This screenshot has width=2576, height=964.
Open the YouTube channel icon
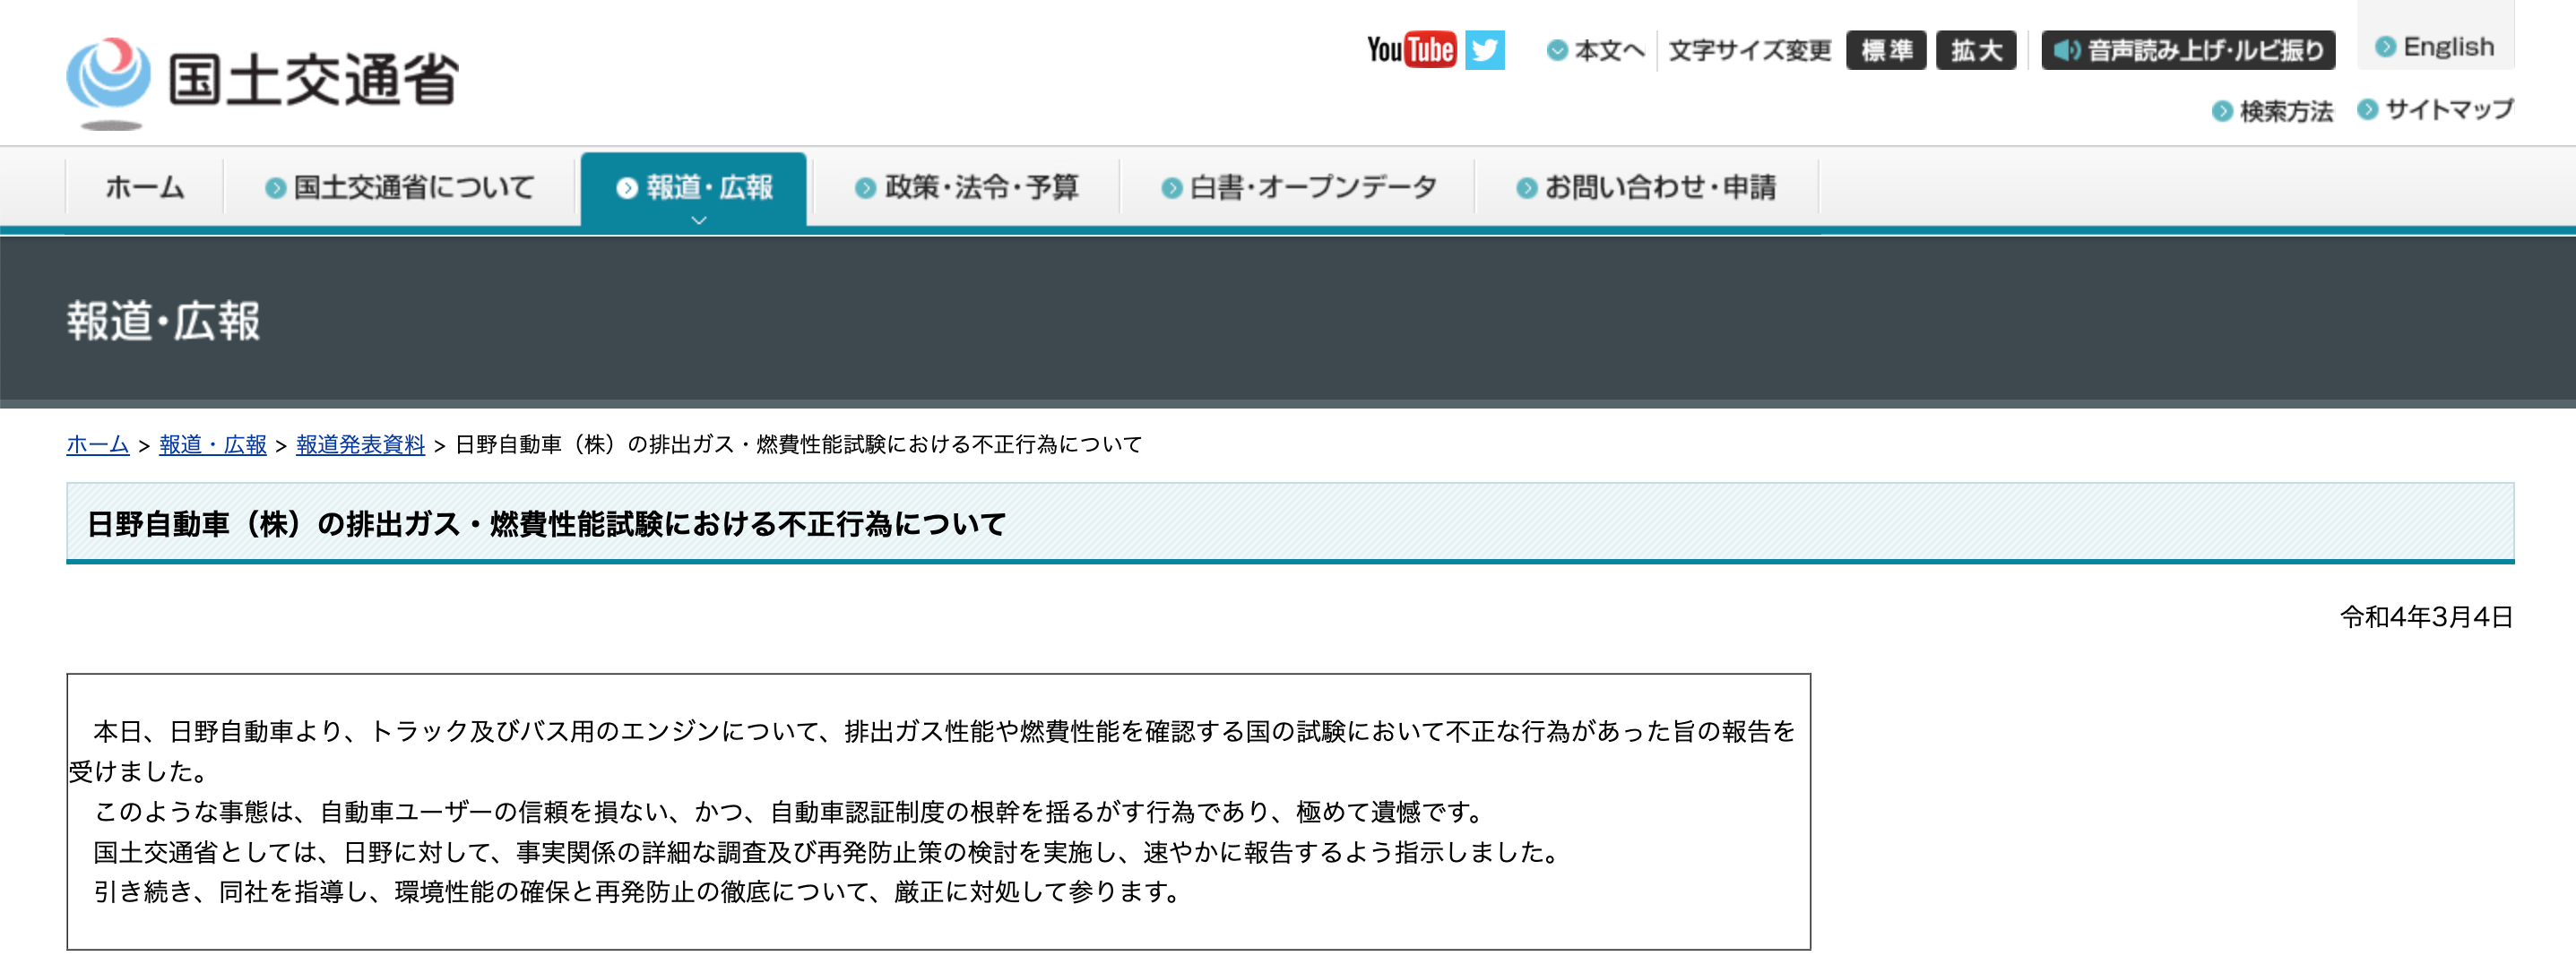click(1411, 49)
